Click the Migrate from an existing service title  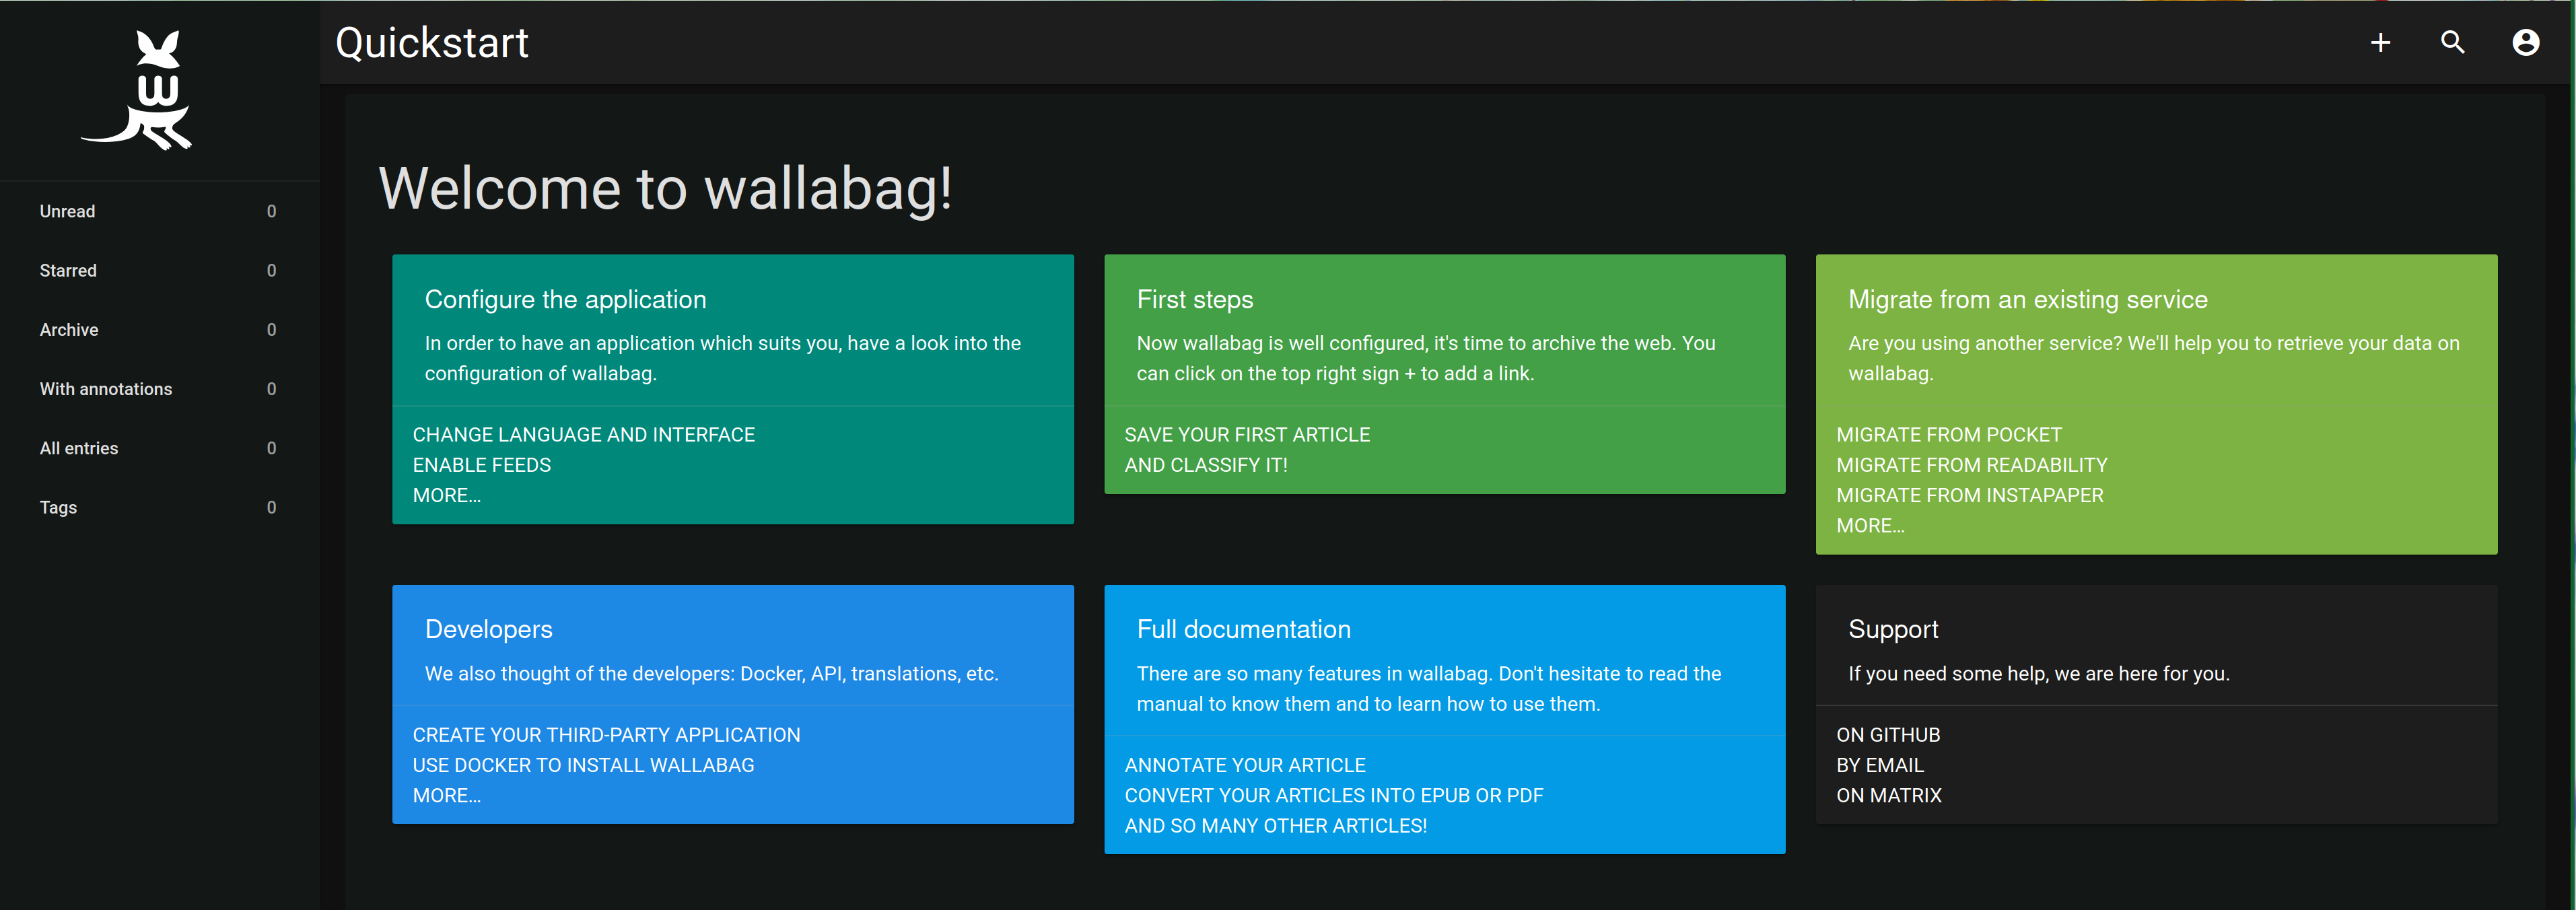tap(2027, 299)
